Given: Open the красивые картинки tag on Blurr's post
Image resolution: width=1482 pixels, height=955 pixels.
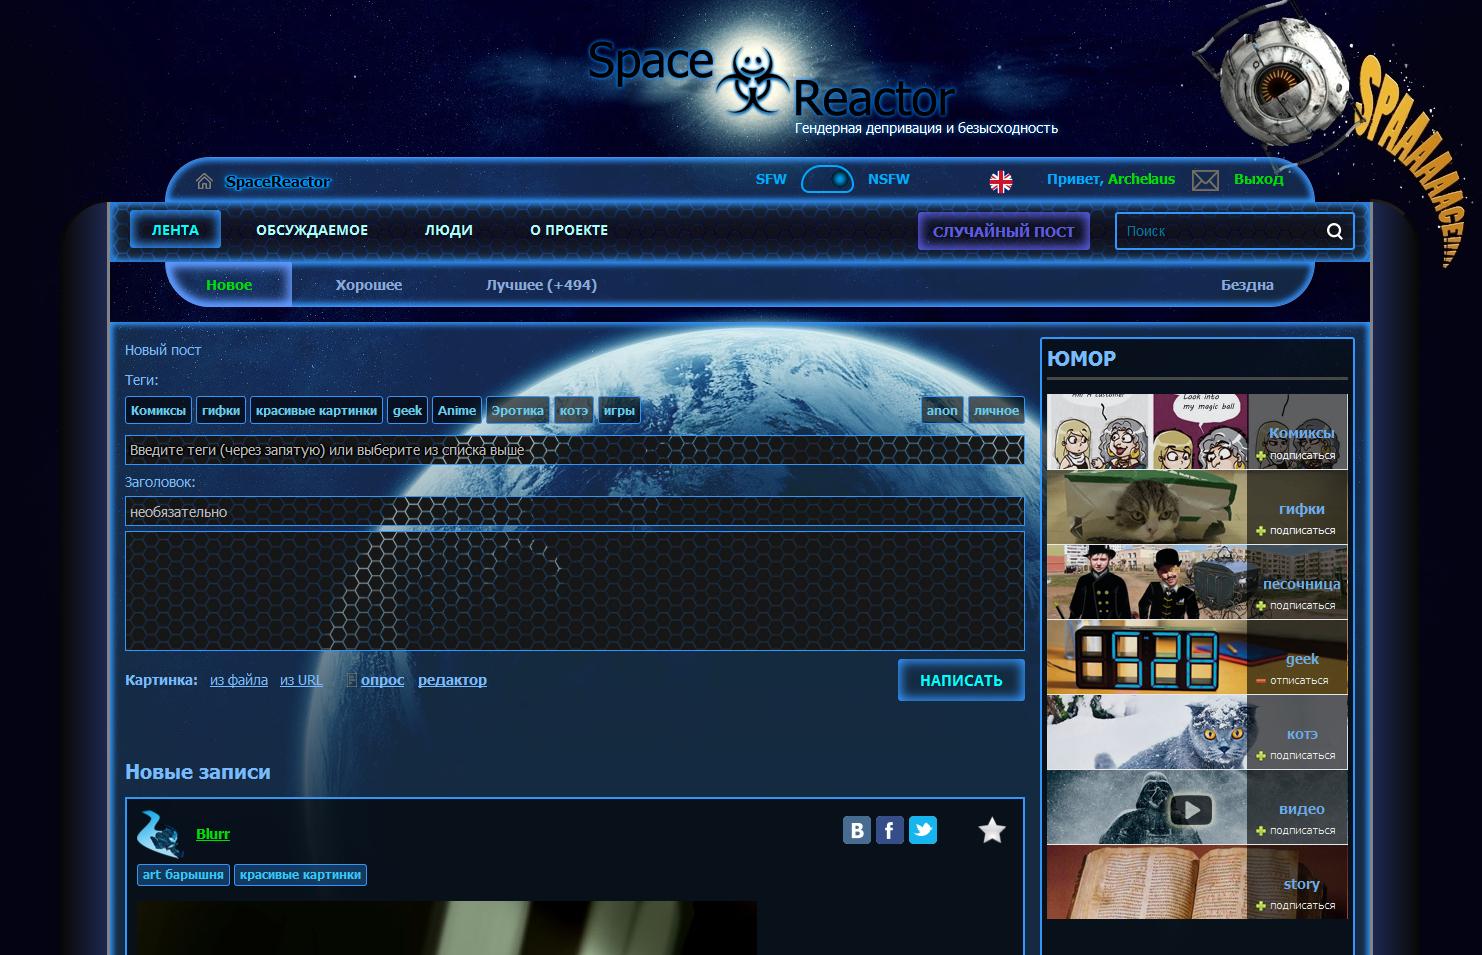Looking at the screenshot, I should pyautogui.click(x=300, y=875).
